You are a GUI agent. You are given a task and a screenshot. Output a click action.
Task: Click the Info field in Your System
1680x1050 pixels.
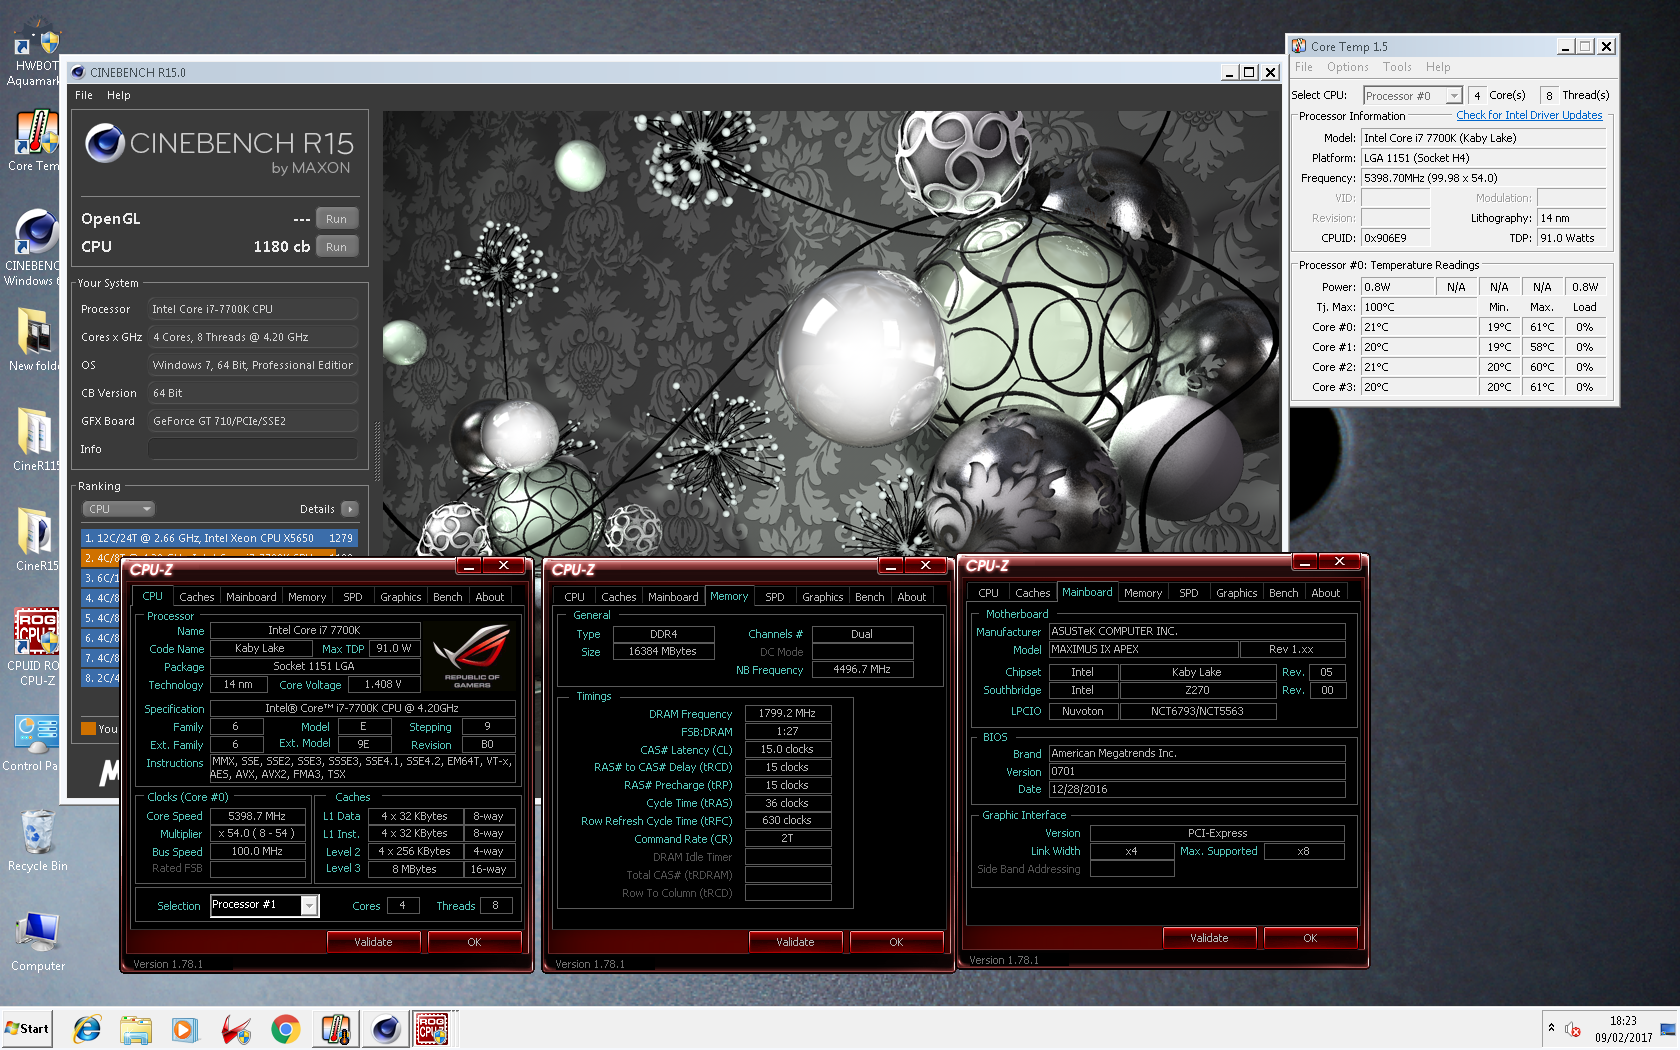[252, 449]
